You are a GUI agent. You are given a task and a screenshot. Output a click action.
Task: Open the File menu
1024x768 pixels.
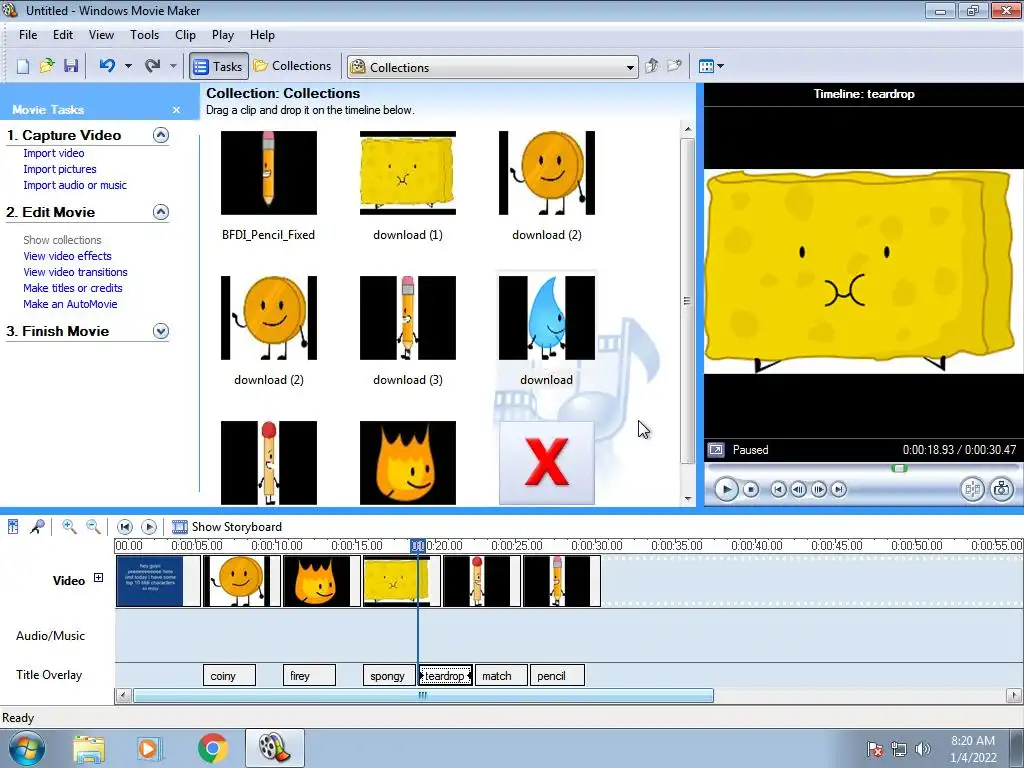(x=28, y=35)
